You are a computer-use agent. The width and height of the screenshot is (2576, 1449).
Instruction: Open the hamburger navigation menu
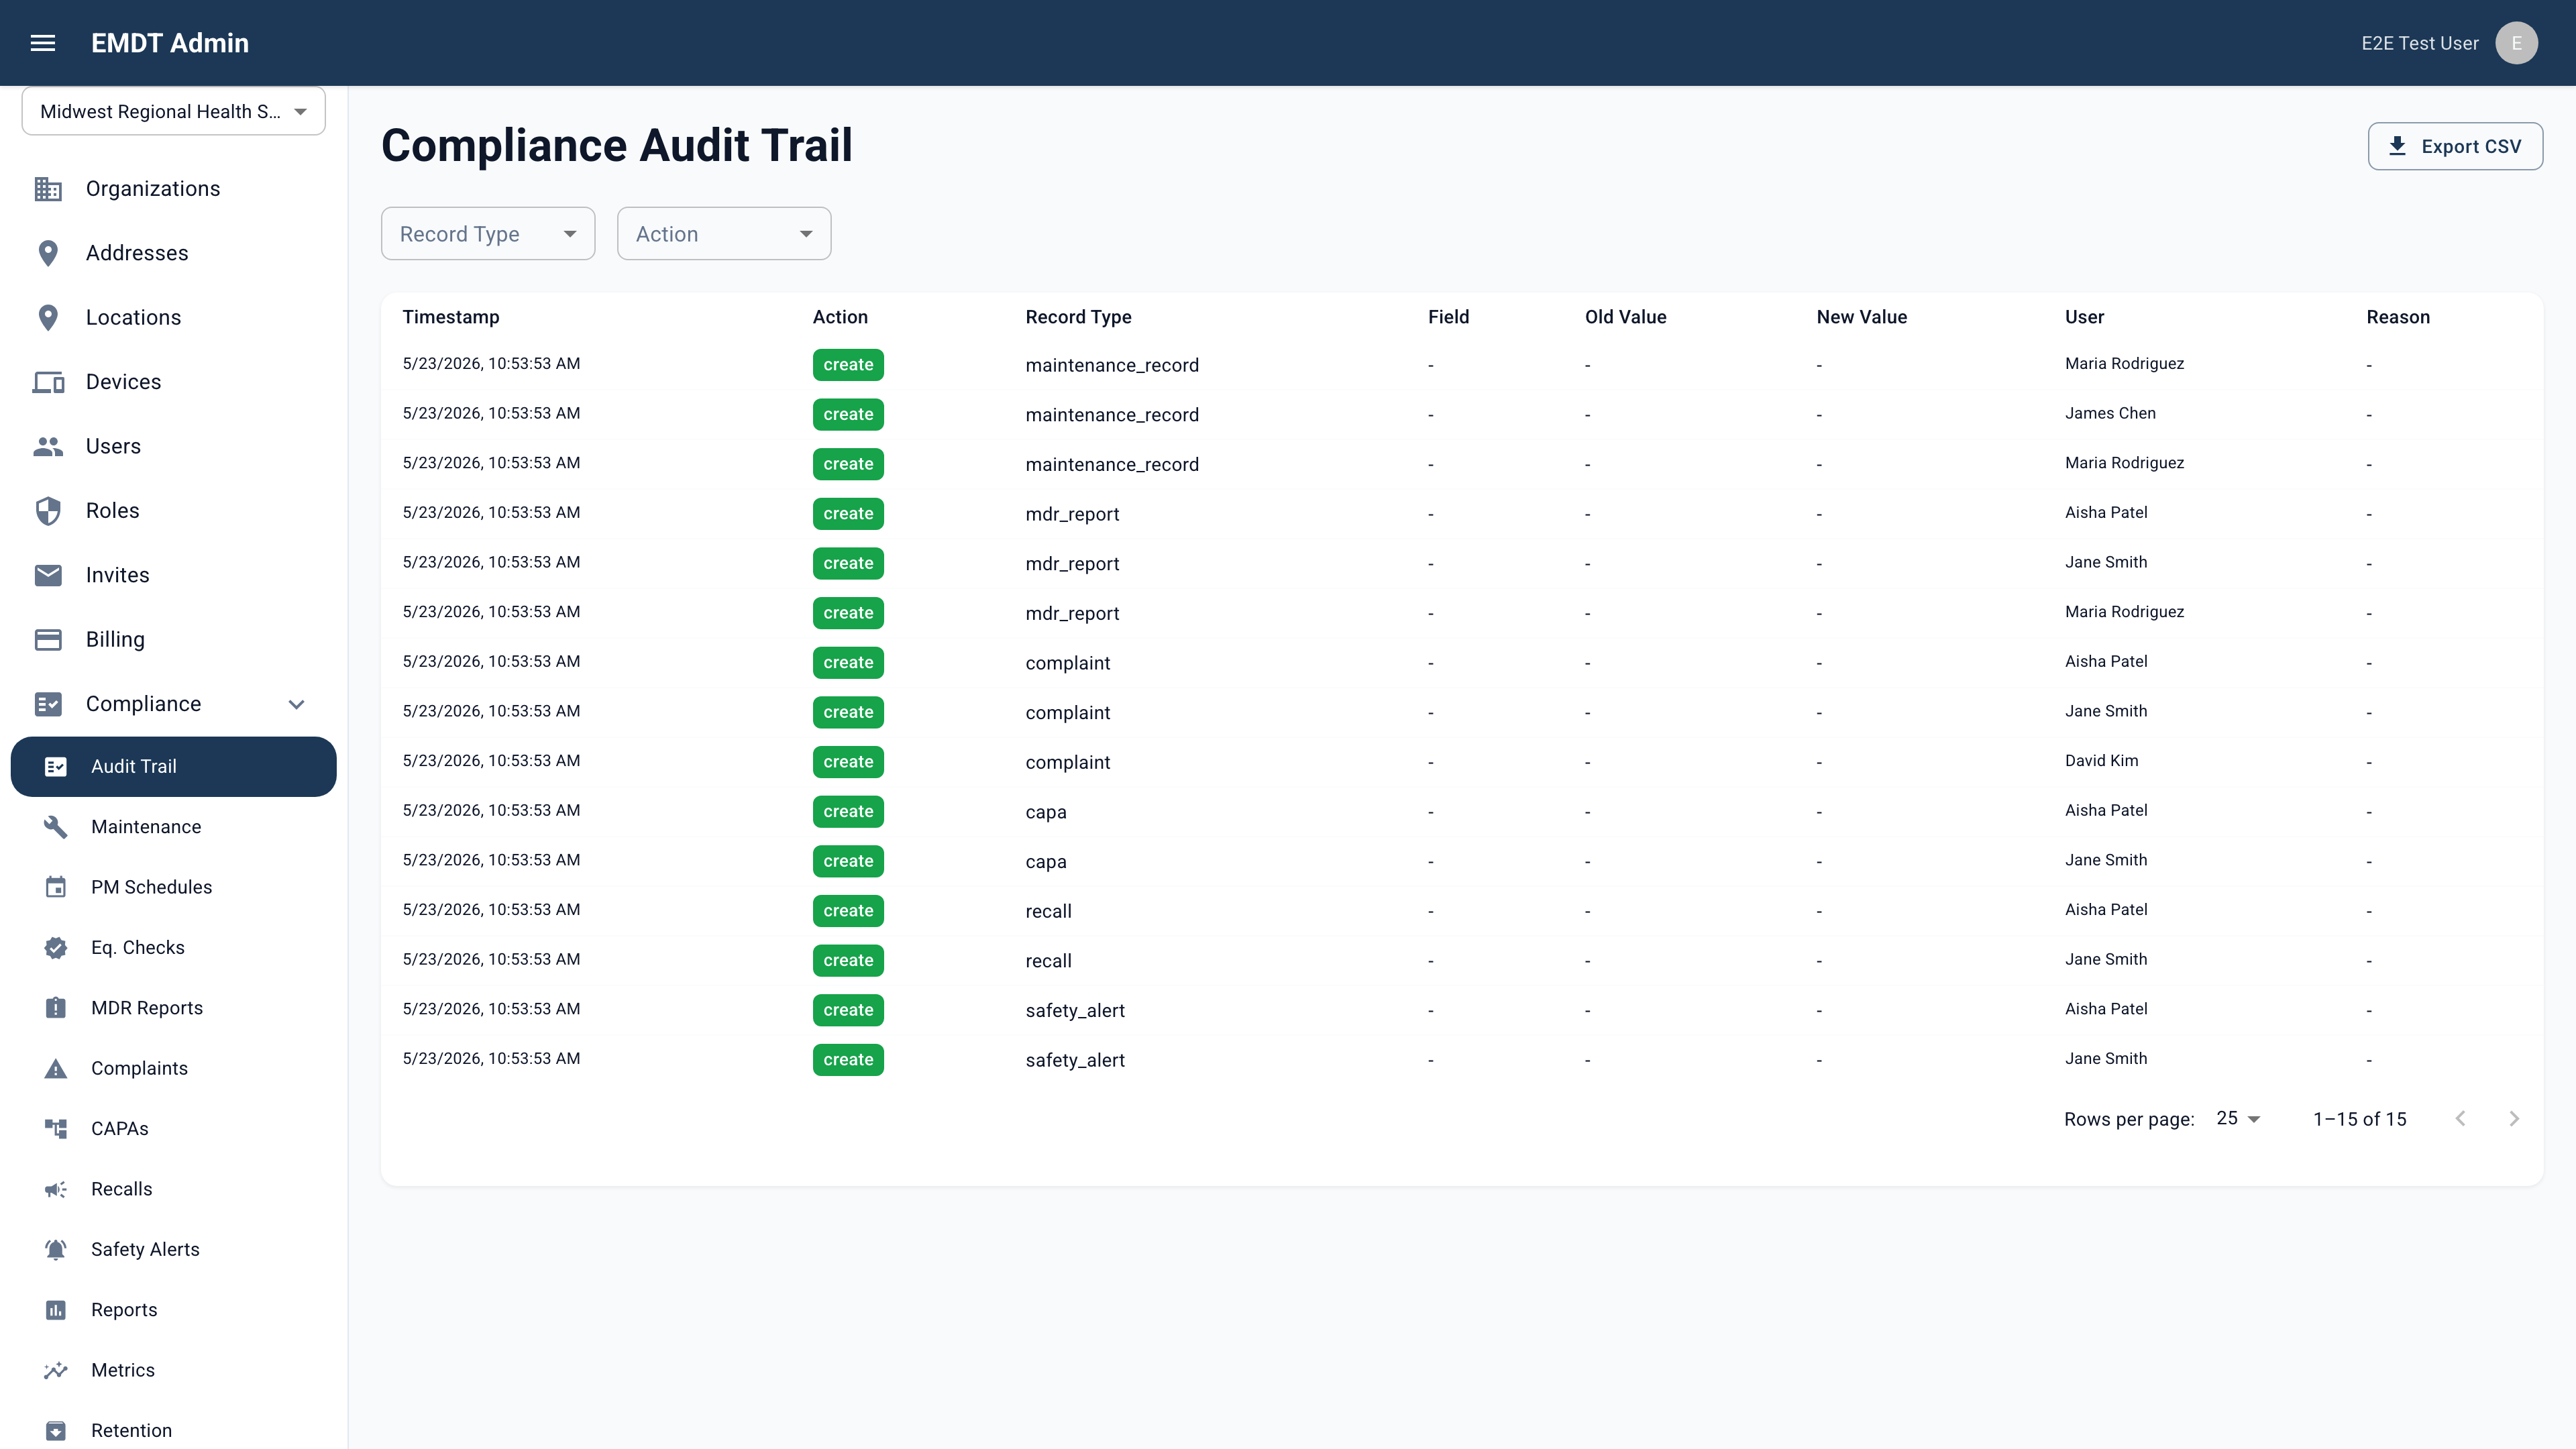pos(43,43)
